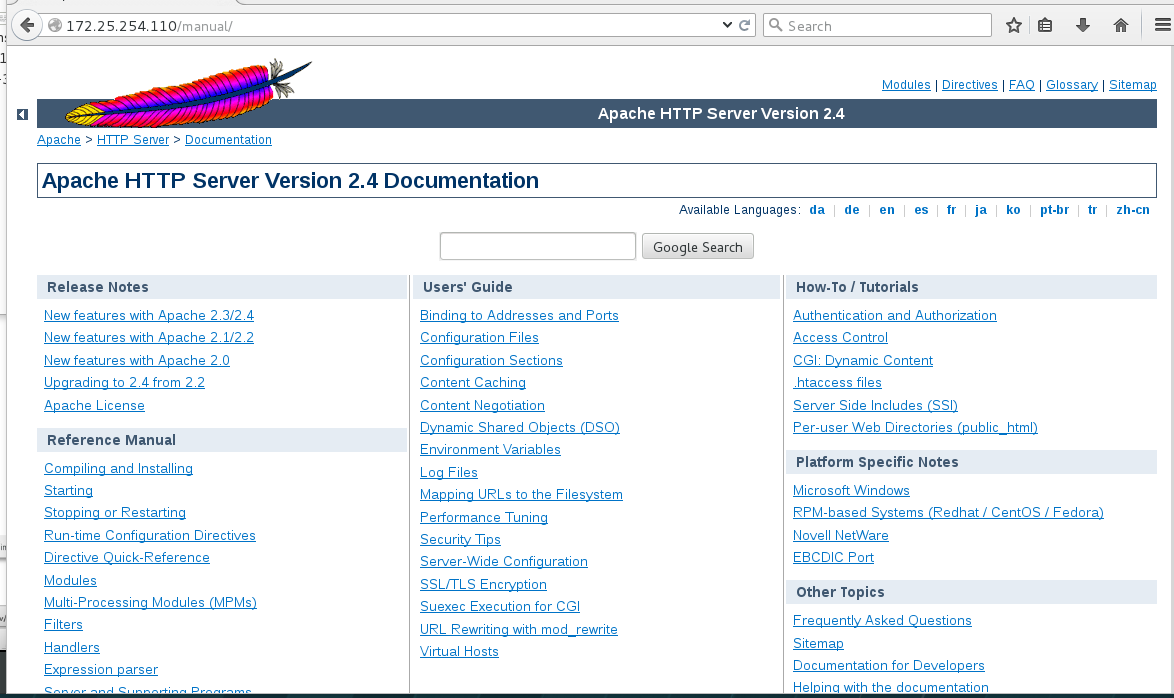Open URL Rewriting with mod_rewrite link
Image resolution: width=1174 pixels, height=698 pixels.
[x=519, y=629]
